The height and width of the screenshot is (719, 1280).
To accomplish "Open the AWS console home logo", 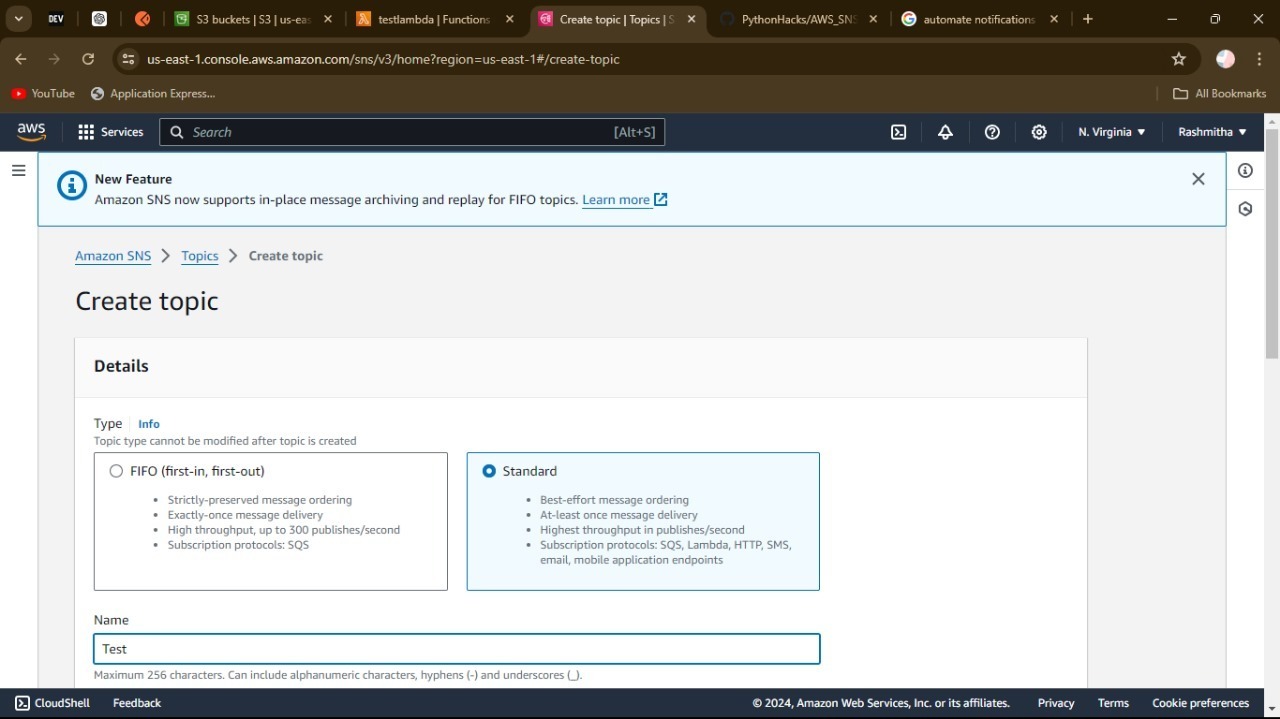I will click(31, 132).
